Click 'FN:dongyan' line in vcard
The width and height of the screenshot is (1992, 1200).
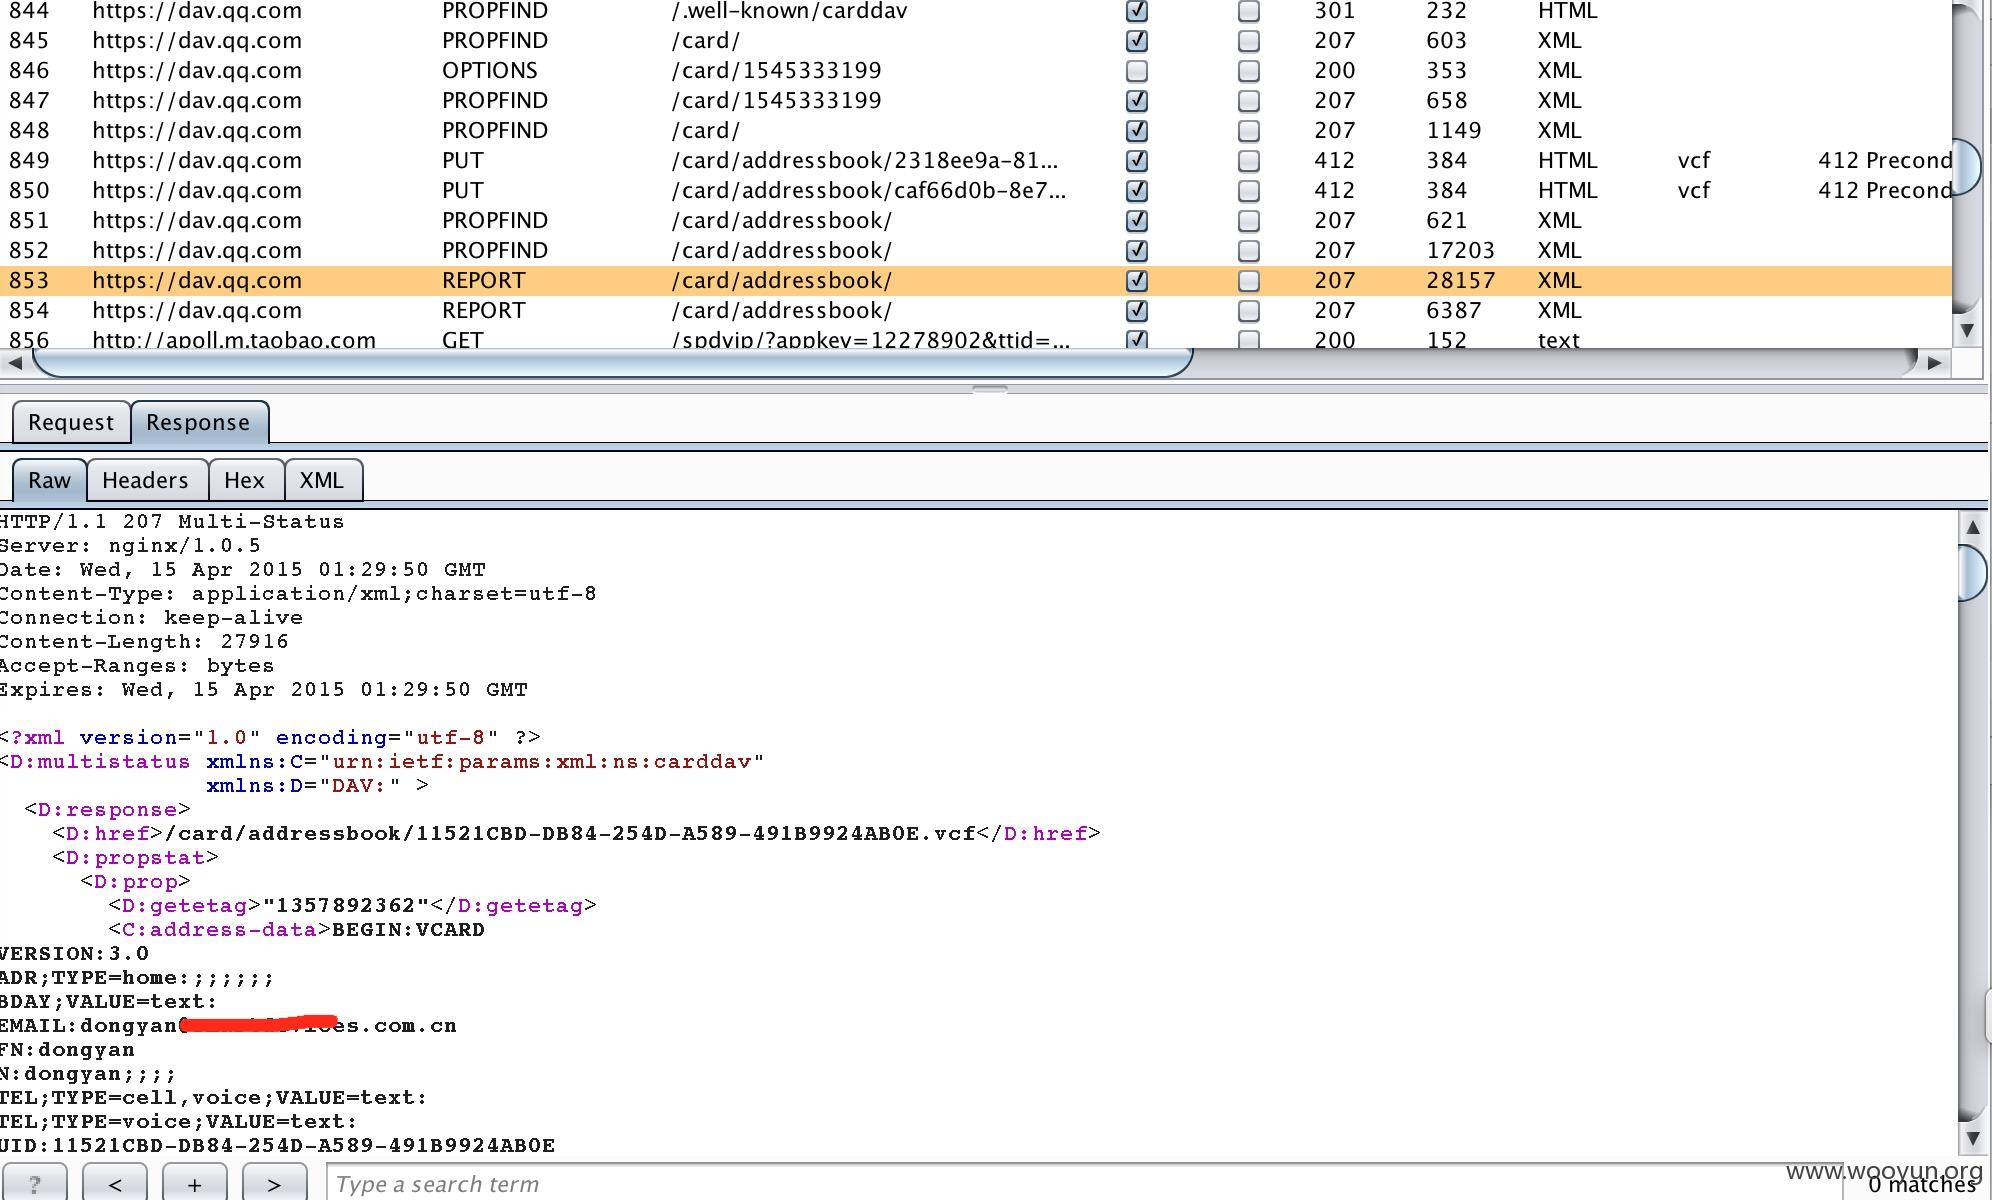point(67,1050)
